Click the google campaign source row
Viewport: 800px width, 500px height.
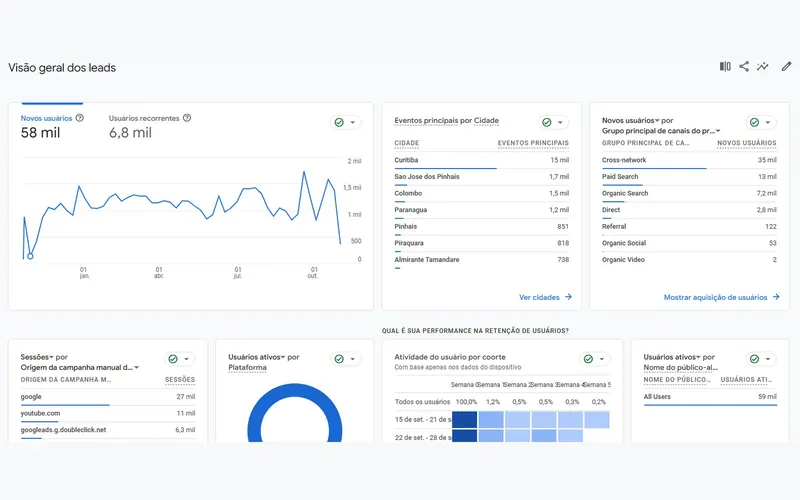point(108,397)
